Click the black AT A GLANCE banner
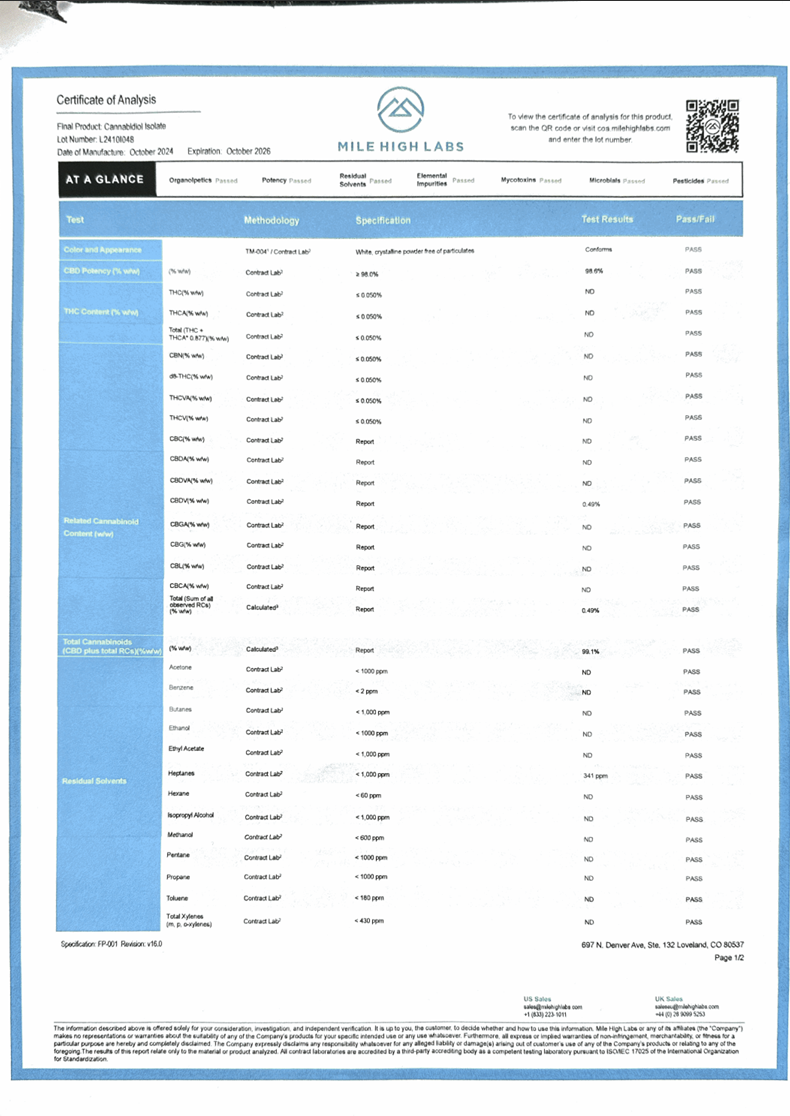The height and width of the screenshot is (1116, 790). pos(104,180)
